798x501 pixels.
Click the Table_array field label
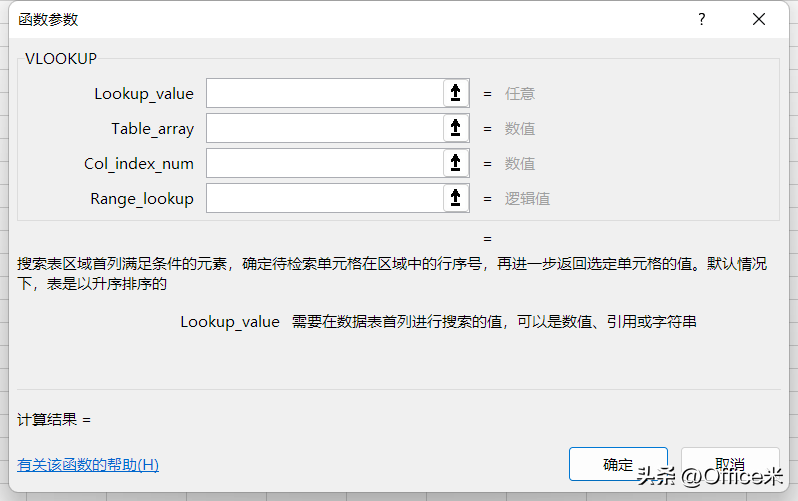click(153, 129)
